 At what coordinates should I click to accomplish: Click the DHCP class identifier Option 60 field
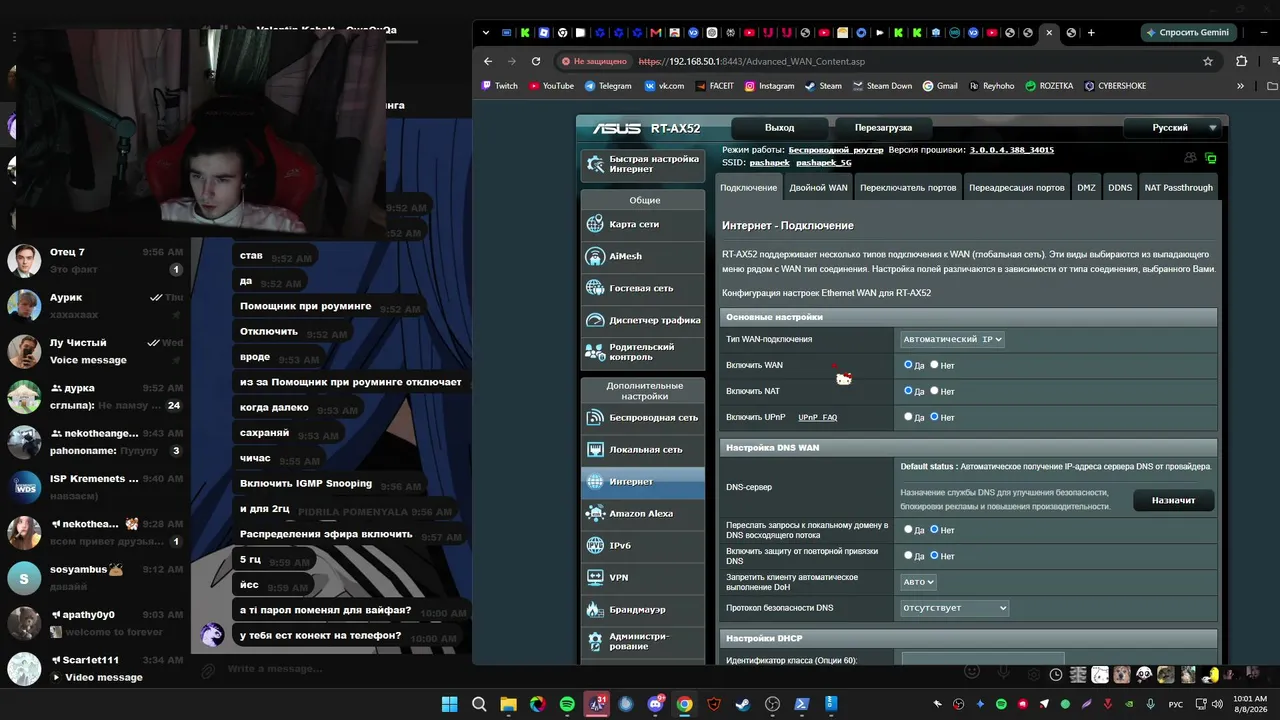click(x=983, y=659)
